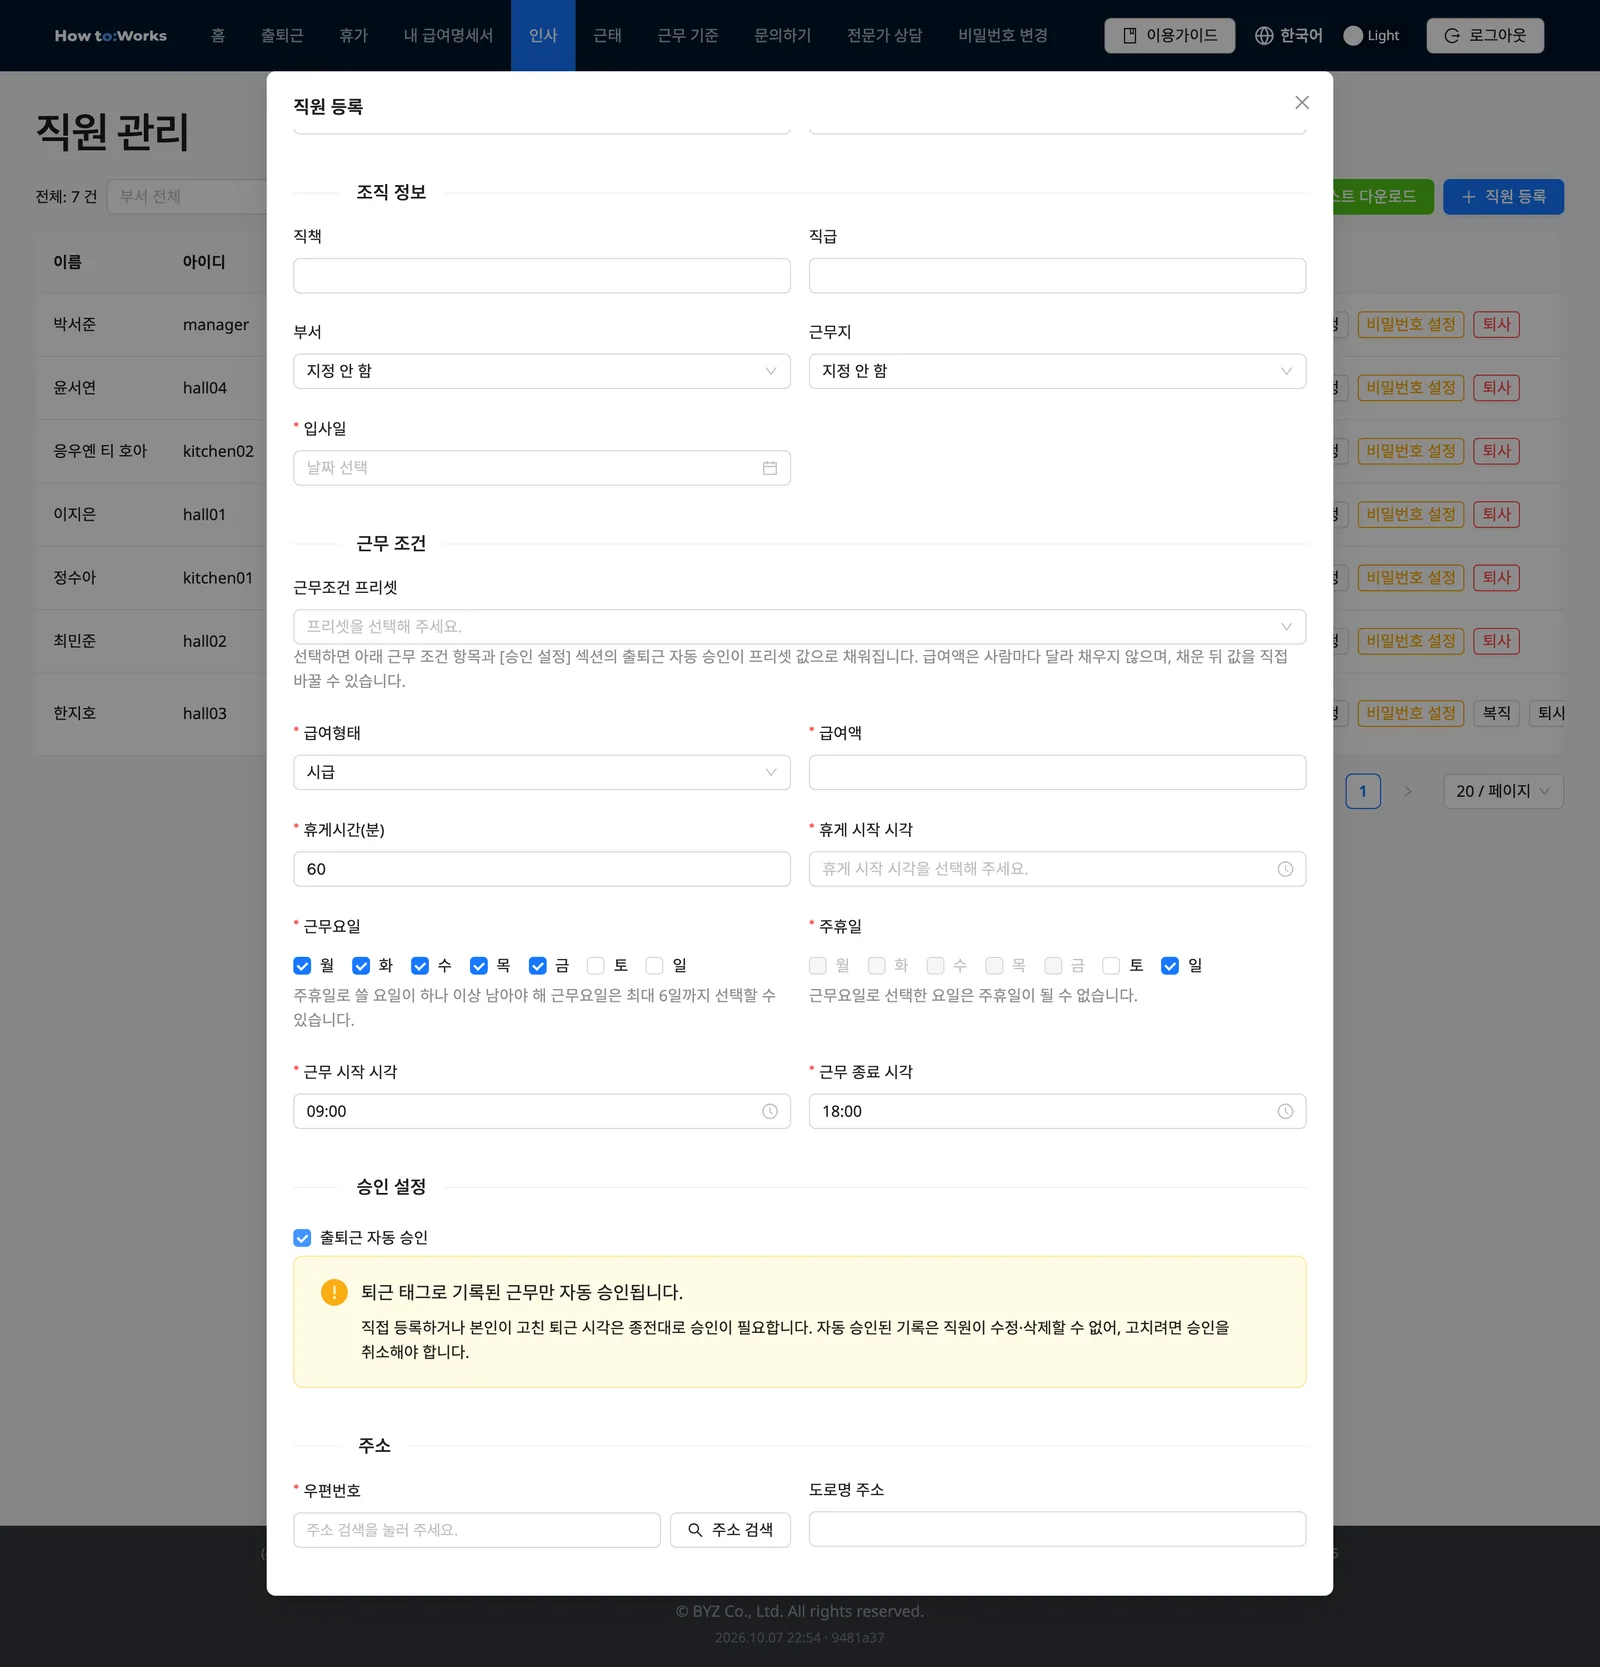
Task: Click the 급여액 input field
Action: click(1057, 772)
